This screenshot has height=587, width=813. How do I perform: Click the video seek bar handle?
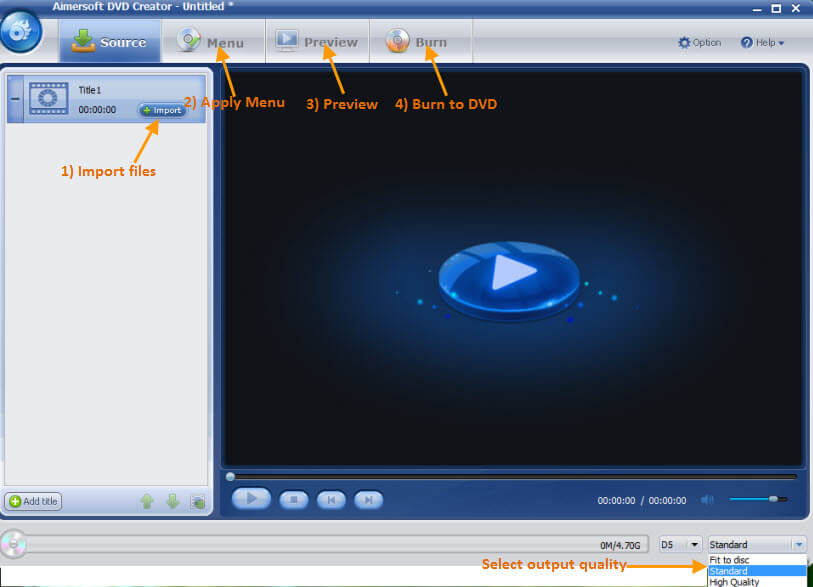point(231,477)
